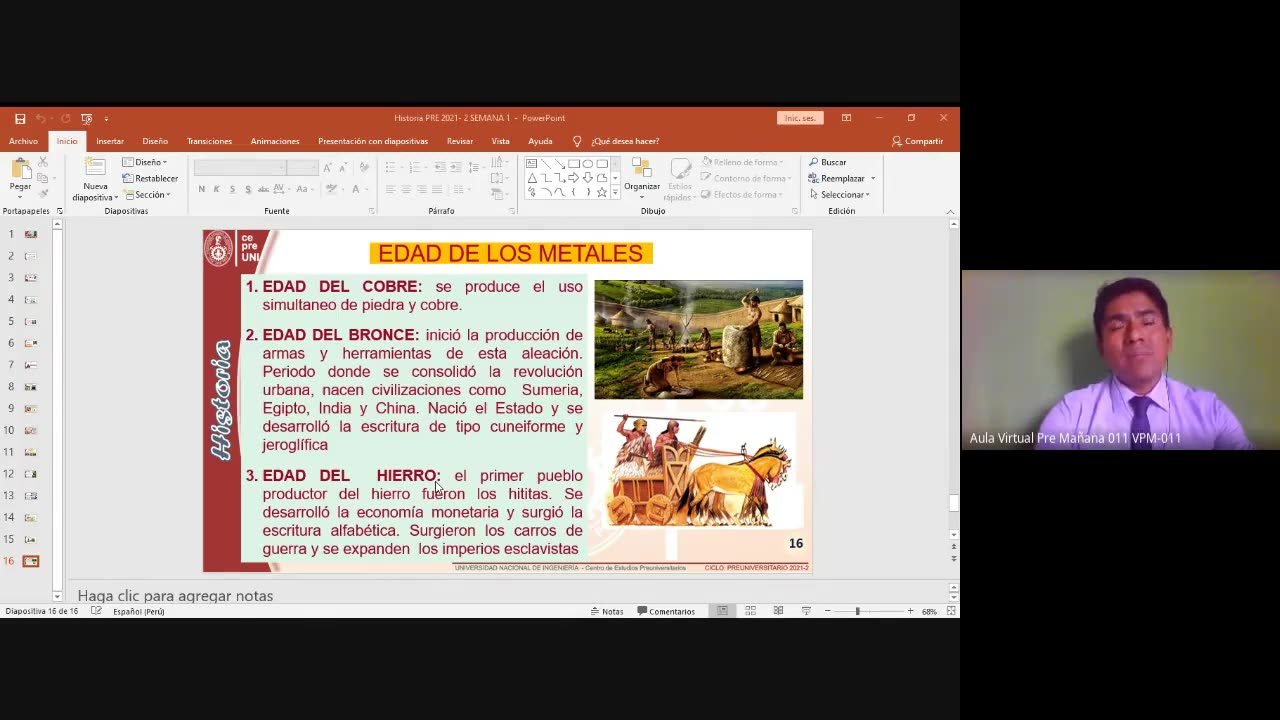The height and width of the screenshot is (720, 1280).
Task: Toggle underline (S) formatting
Action: [x=232, y=189]
